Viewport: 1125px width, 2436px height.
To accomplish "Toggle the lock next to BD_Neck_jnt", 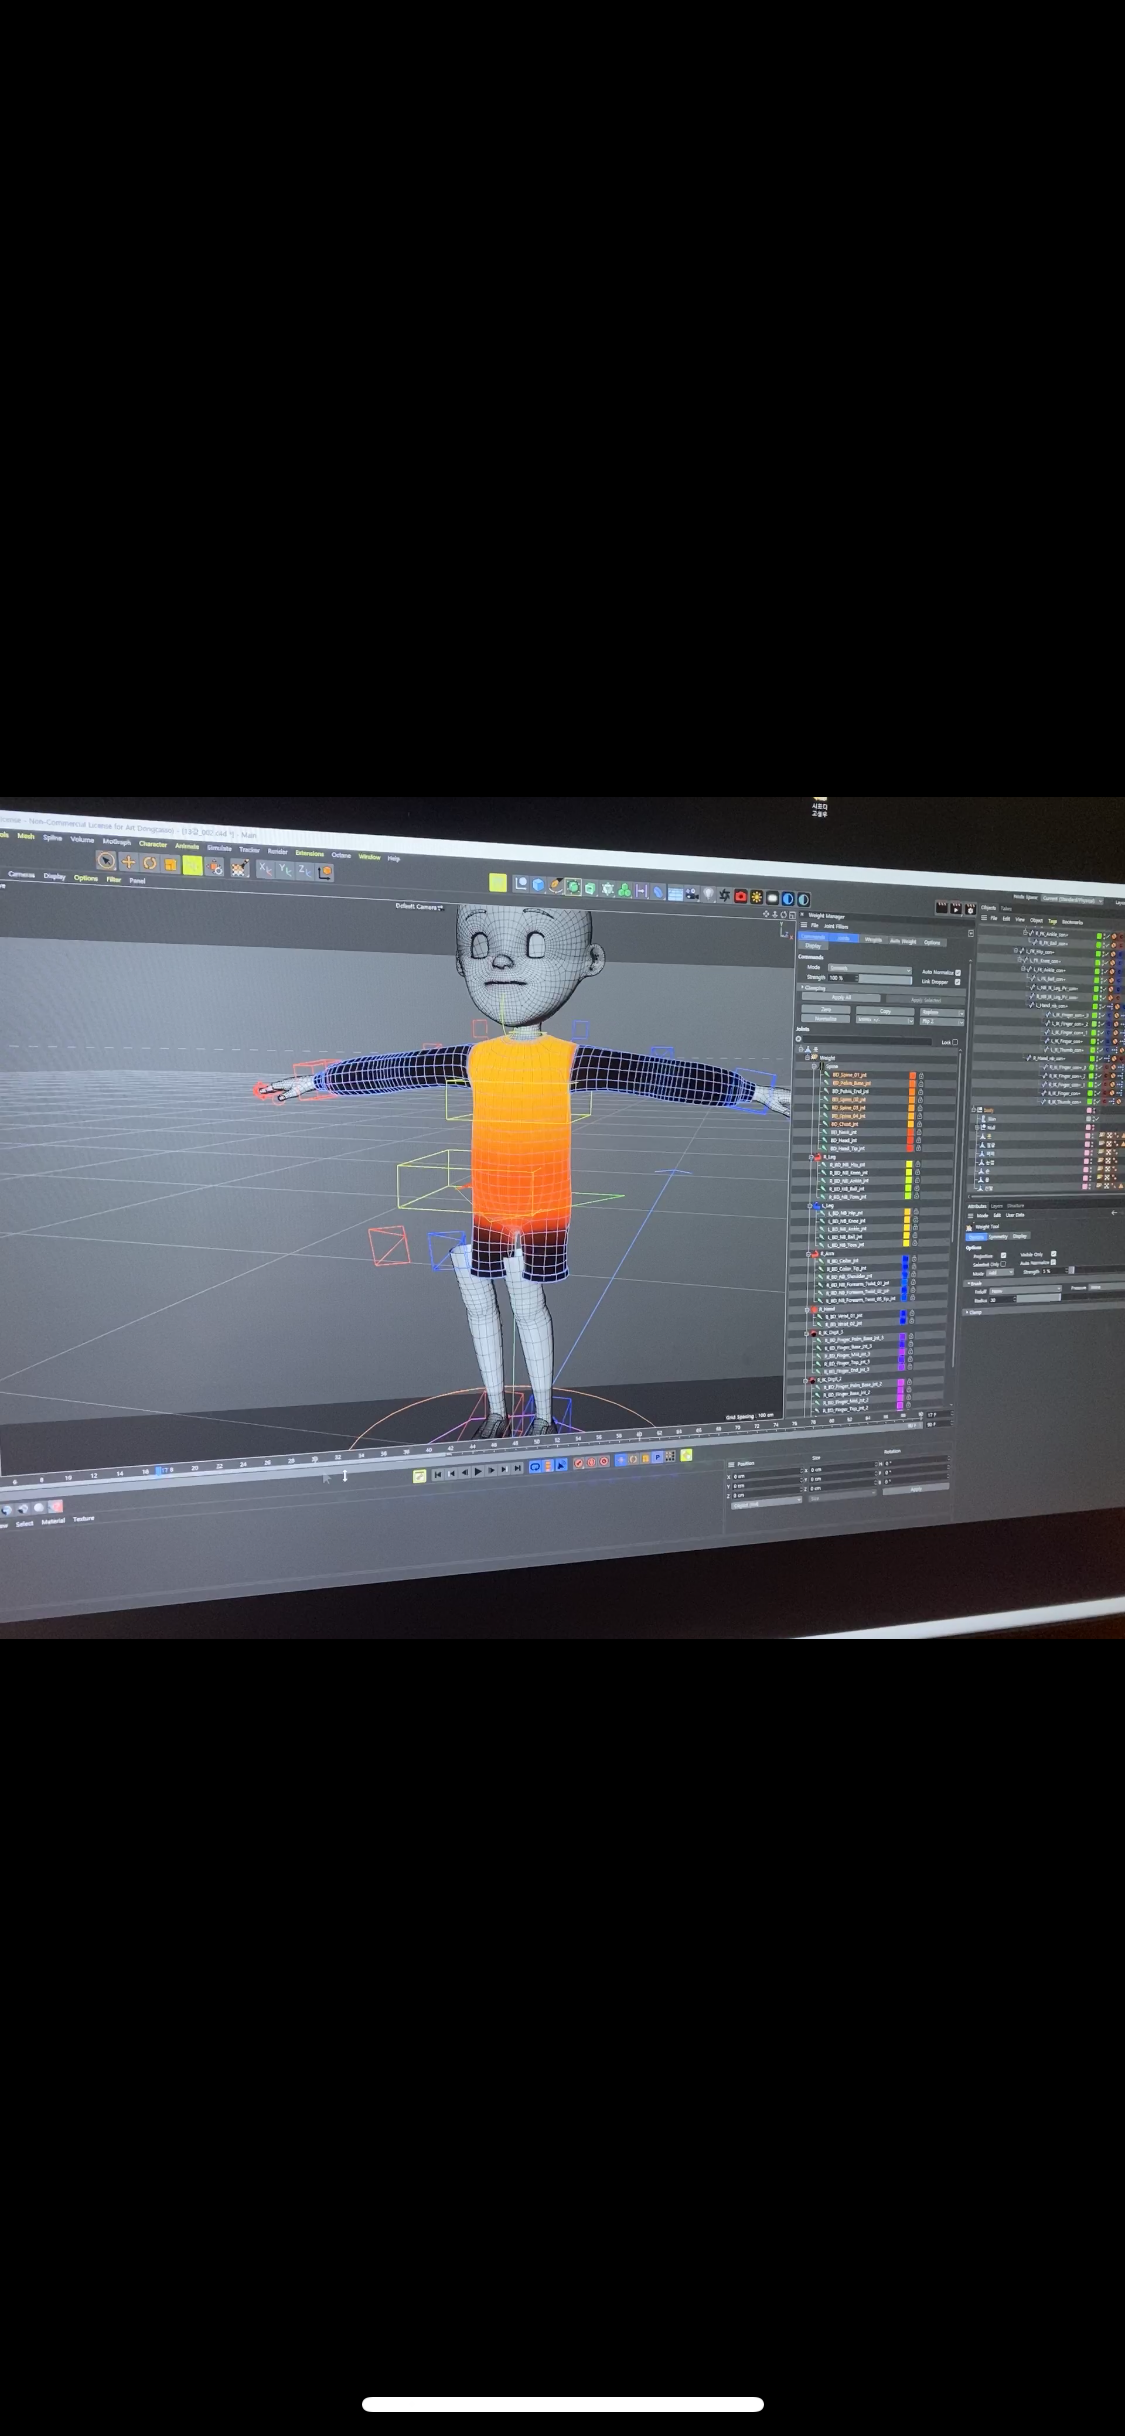I will click(918, 1132).
